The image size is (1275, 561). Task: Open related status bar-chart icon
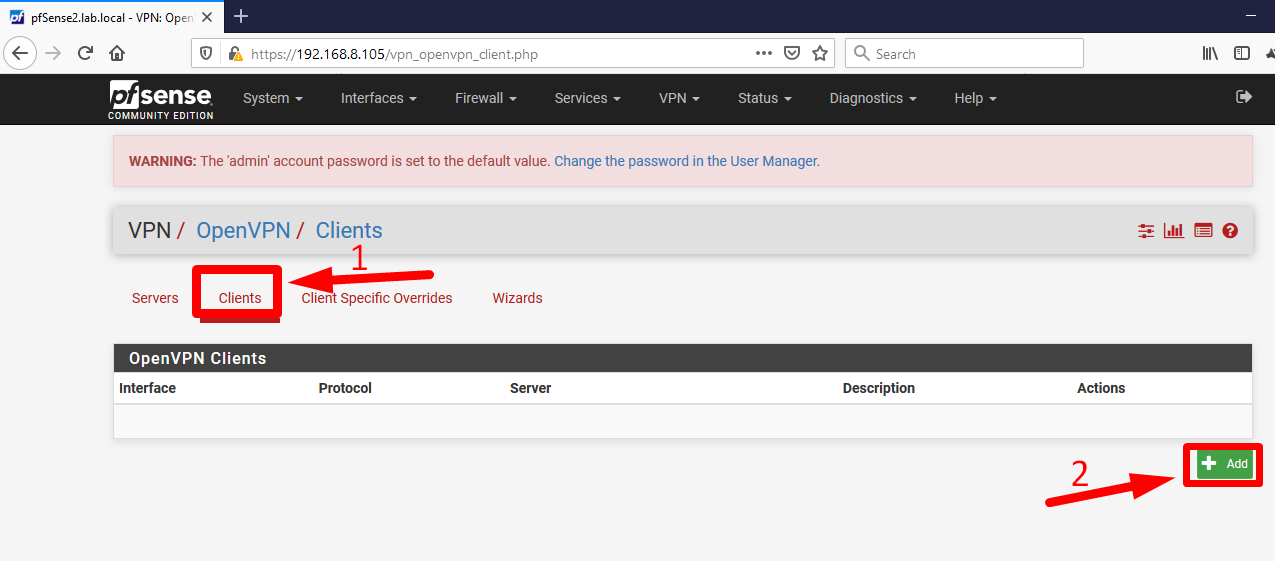pos(1174,231)
